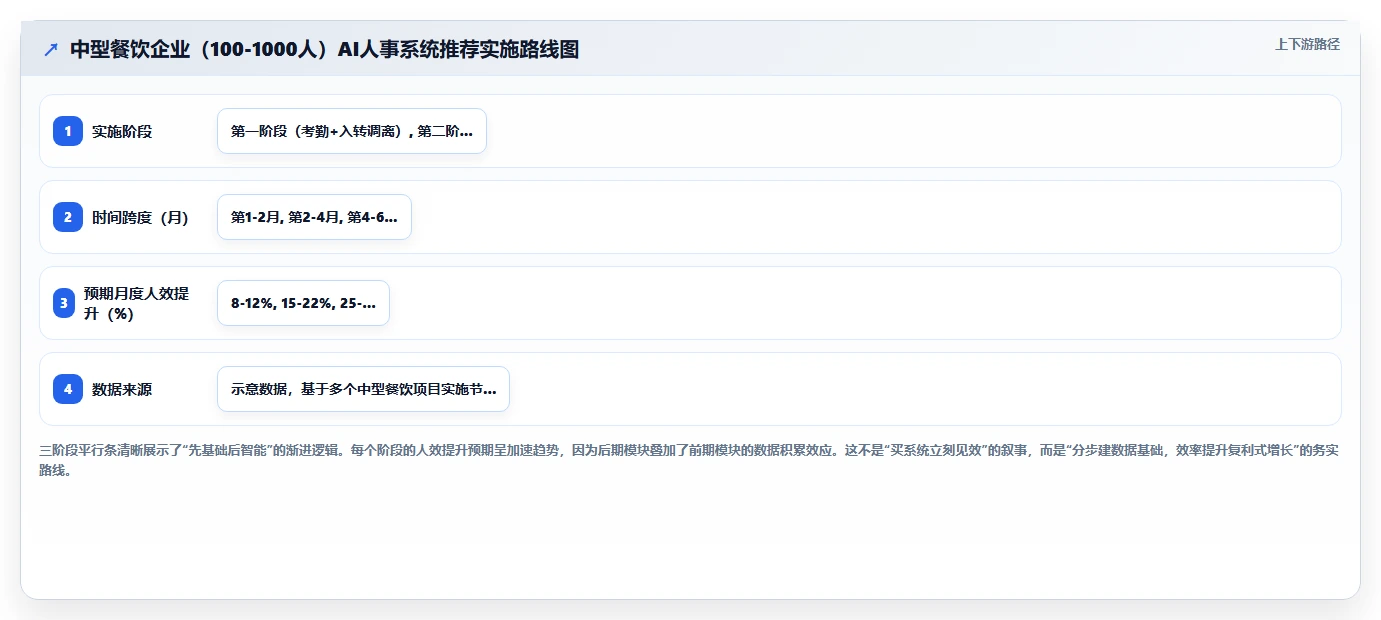Open the 8-12%, 15-22% value chip

[303, 303]
